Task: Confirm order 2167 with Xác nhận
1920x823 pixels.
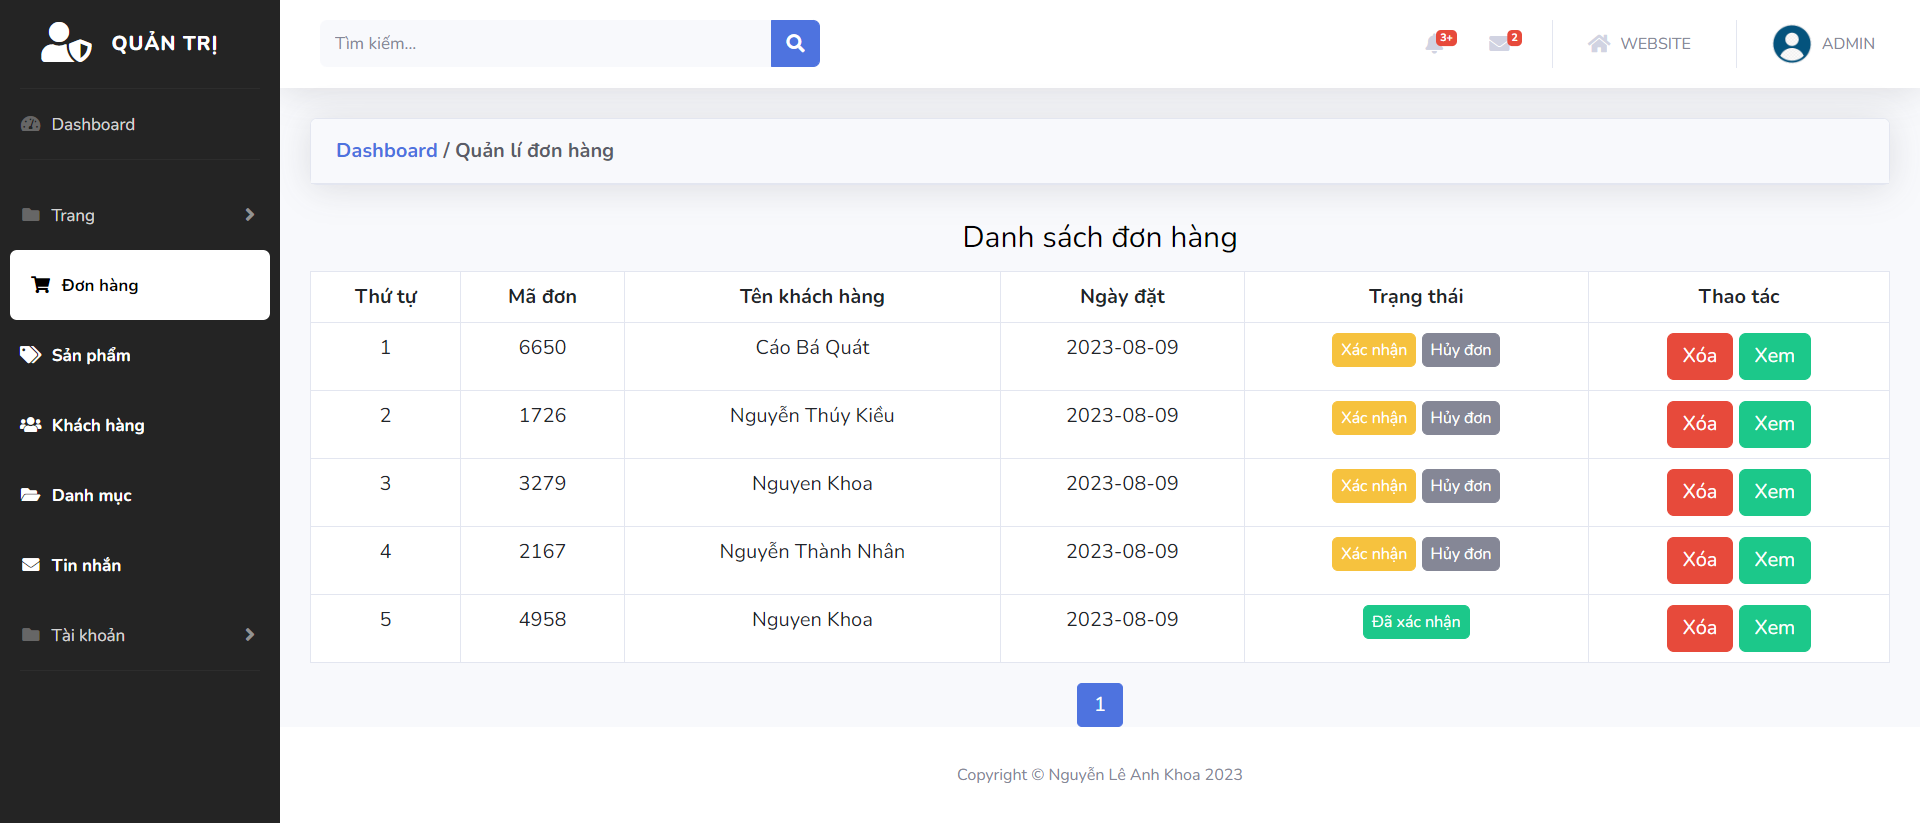Action: point(1374,554)
